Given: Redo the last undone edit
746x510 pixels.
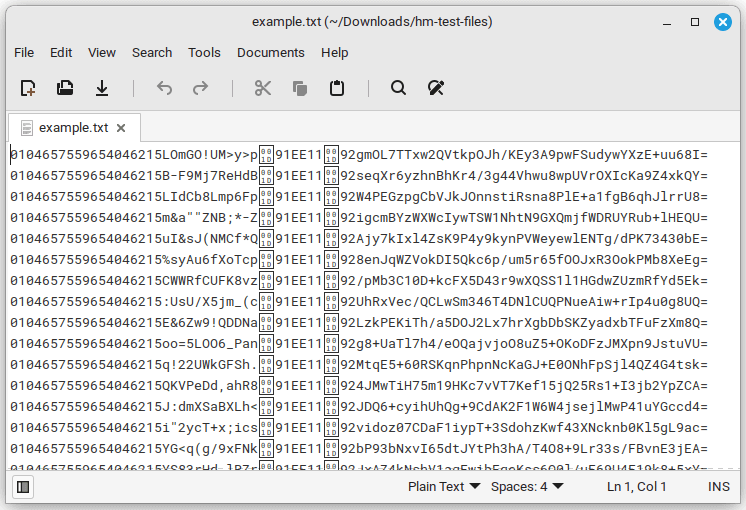Looking at the screenshot, I should (200, 88).
